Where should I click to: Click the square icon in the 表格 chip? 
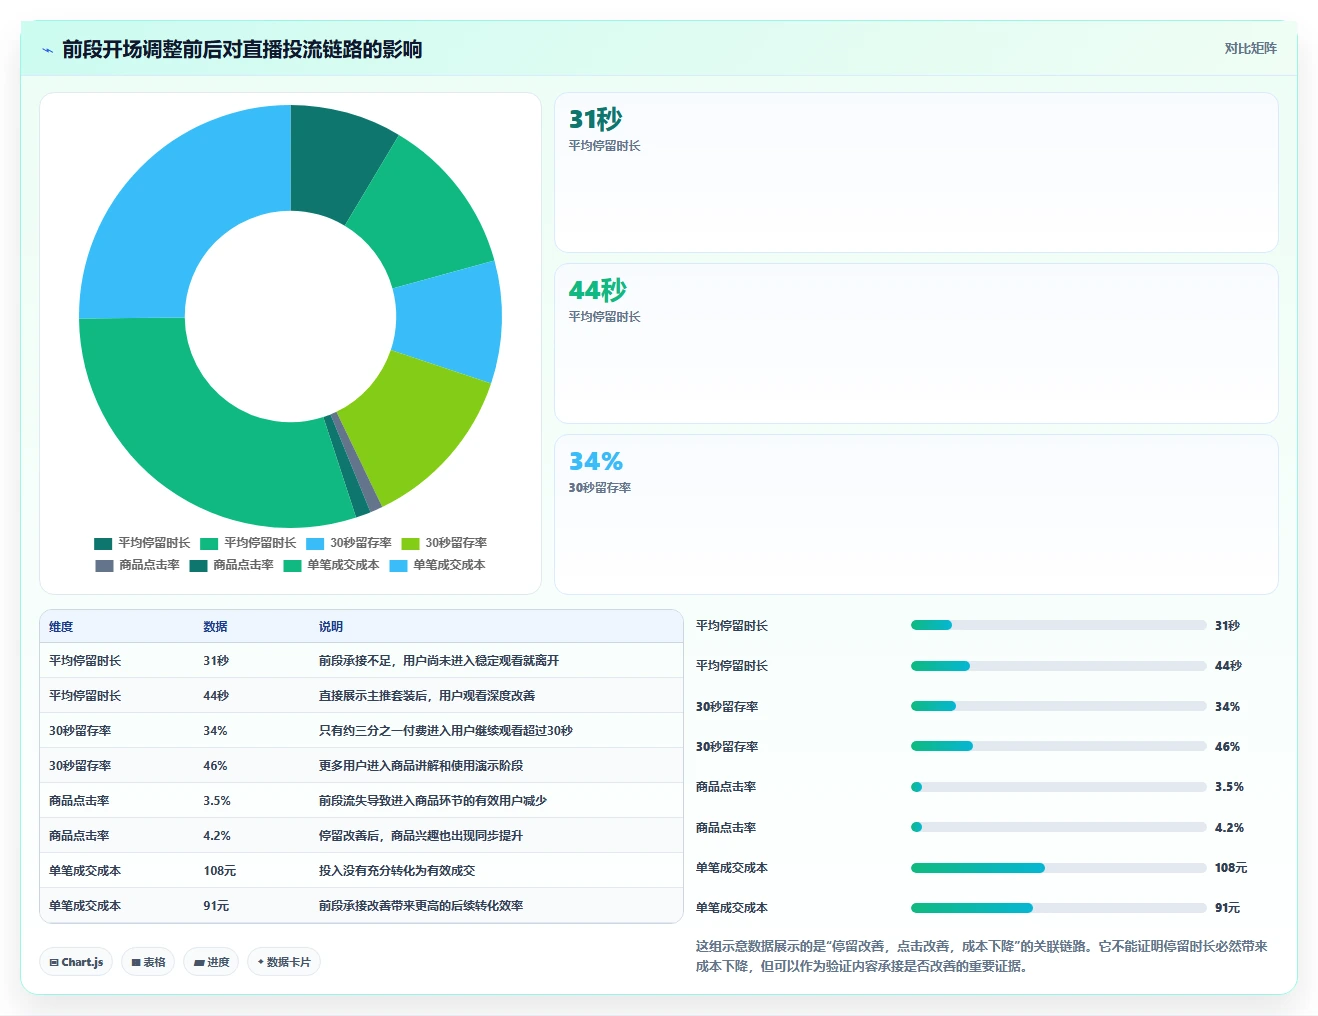(x=136, y=962)
